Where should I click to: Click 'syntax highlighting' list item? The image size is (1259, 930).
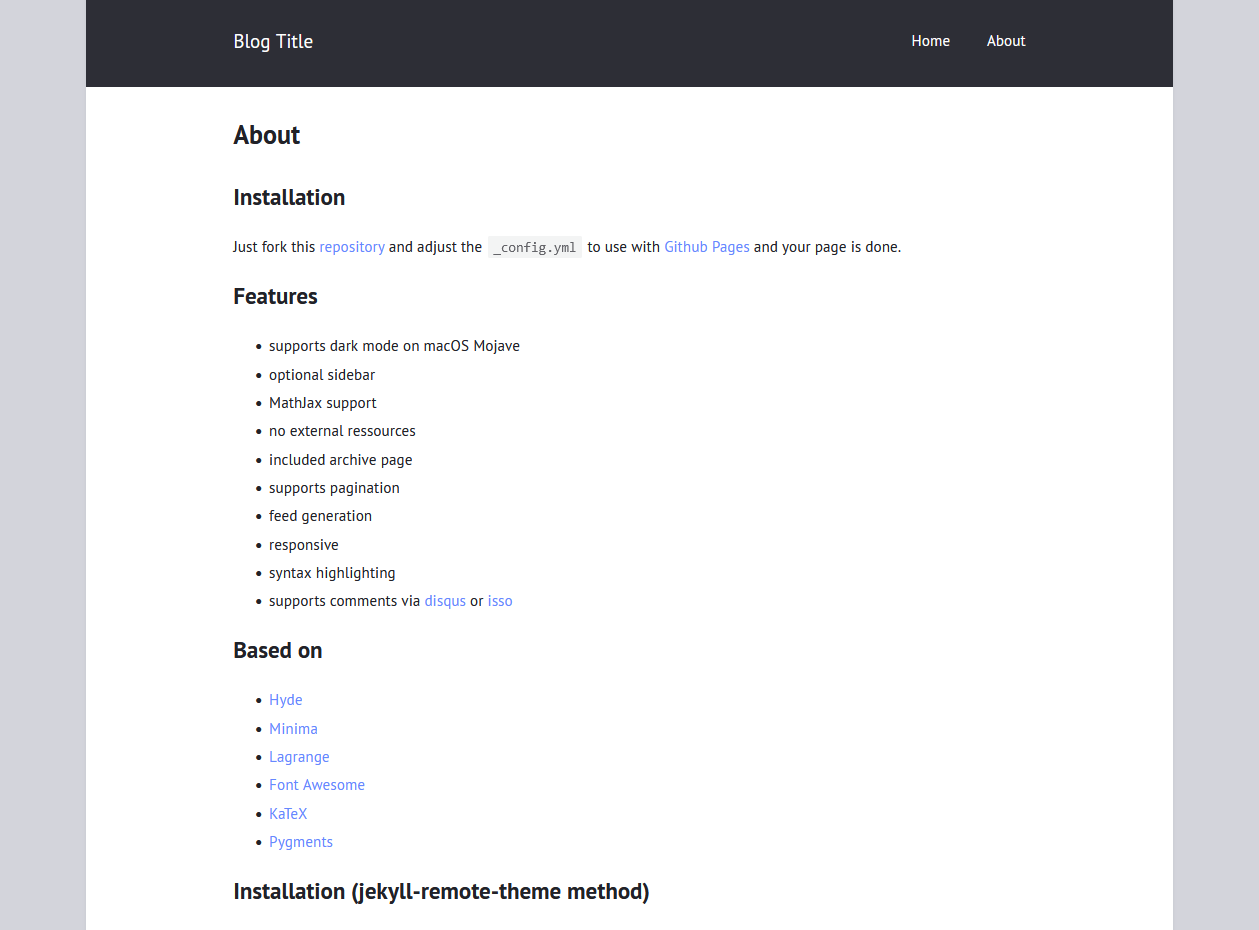pyautogui.click(x=332, y=573)
